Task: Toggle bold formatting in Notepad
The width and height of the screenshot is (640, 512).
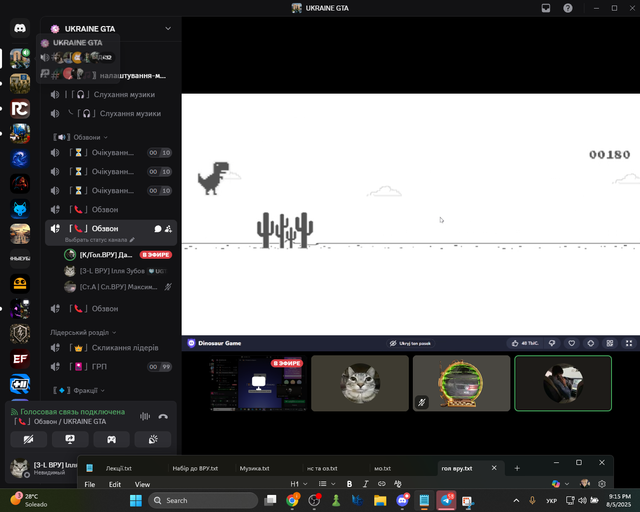Action: 349,484
